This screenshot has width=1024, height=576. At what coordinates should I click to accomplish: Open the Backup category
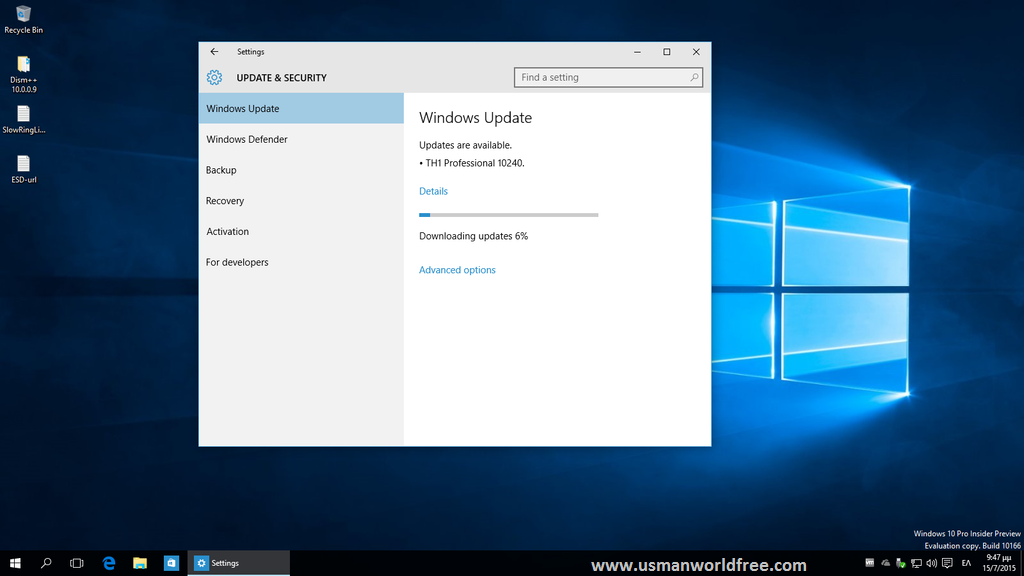301,170
